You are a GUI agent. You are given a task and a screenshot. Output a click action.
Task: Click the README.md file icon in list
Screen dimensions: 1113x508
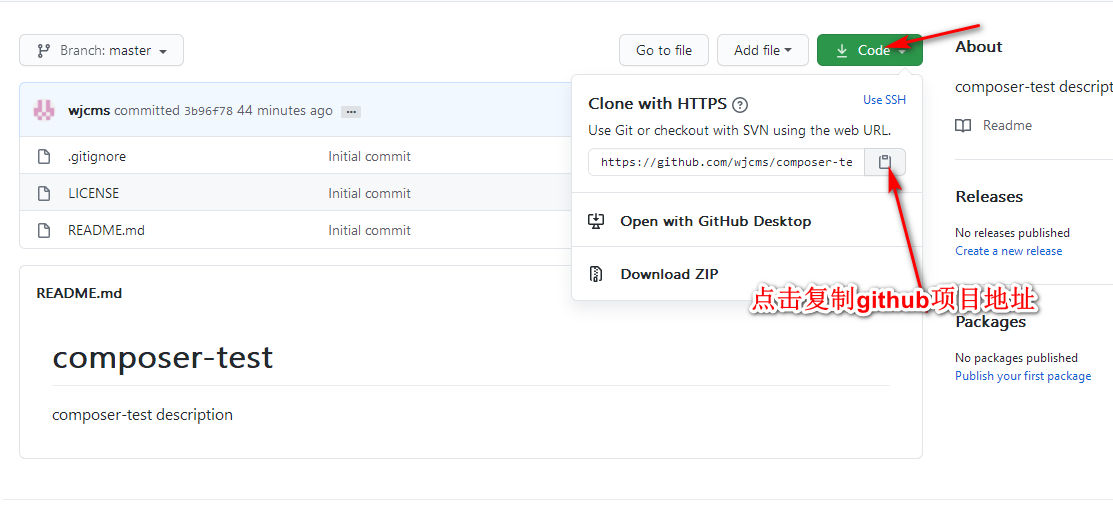coord(44,230)
